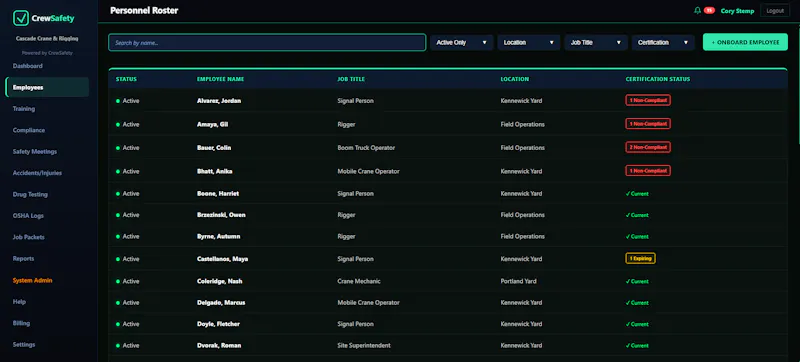Open employee Castellanos, Maya

(223, 259)
